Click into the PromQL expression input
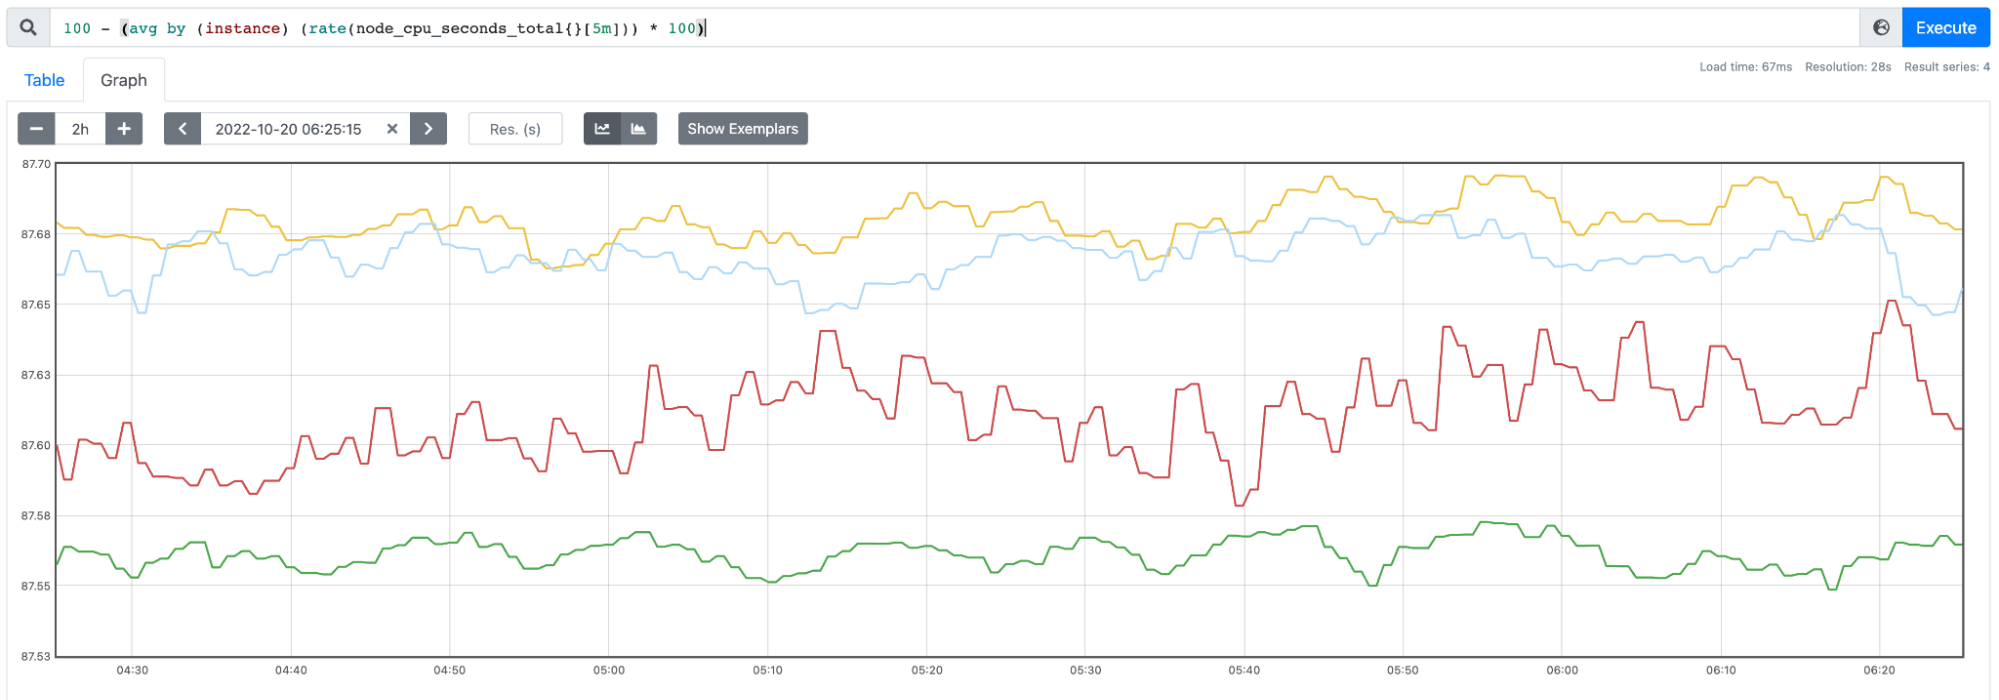Viewport: 1999px width, 700px height. point(955,28)
